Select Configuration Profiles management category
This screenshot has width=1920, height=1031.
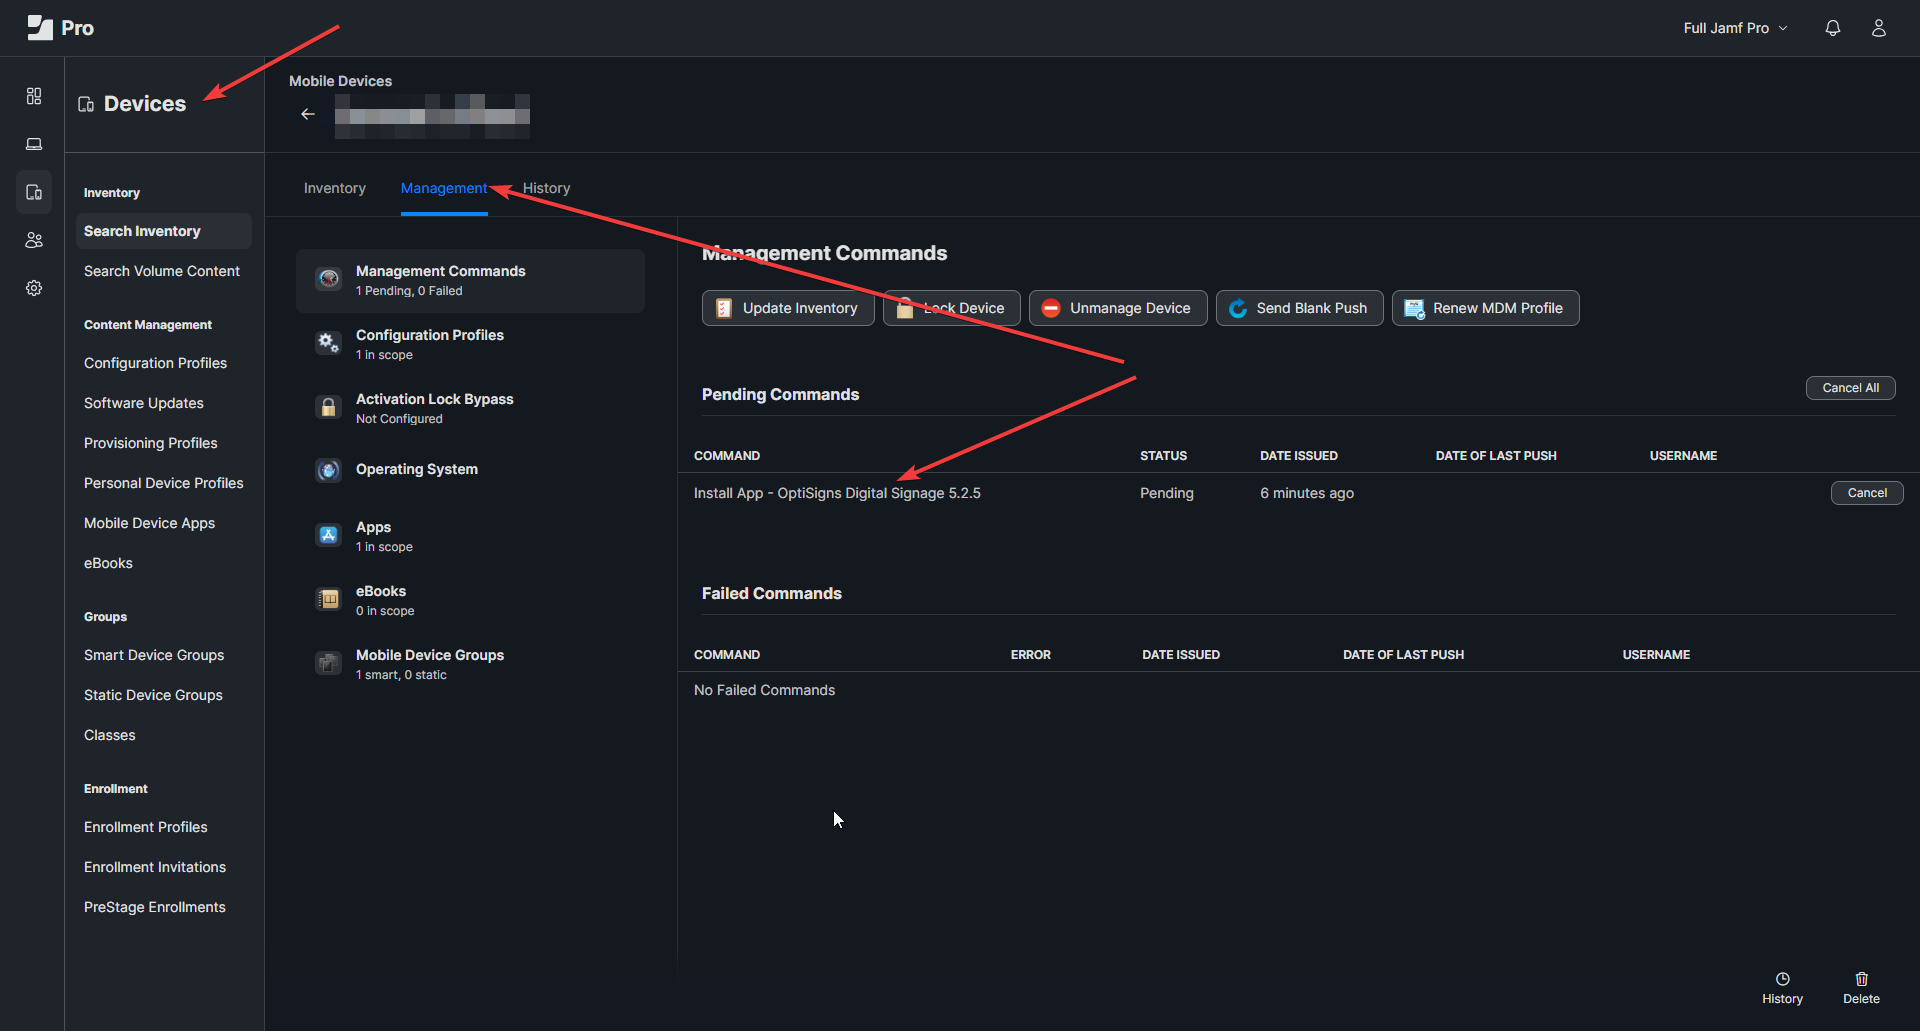(x=470, y=344)
